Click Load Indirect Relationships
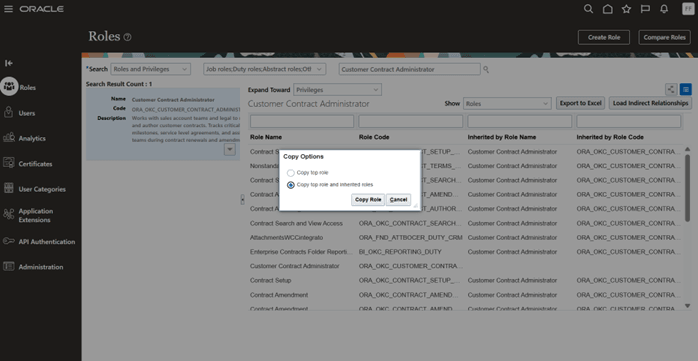 click(x=650, y=103)
